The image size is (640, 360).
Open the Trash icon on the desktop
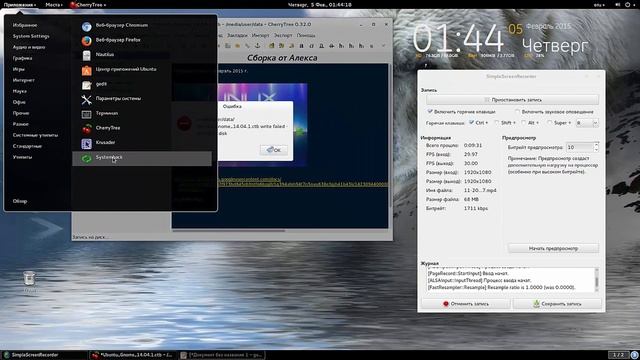coord(29,280)
